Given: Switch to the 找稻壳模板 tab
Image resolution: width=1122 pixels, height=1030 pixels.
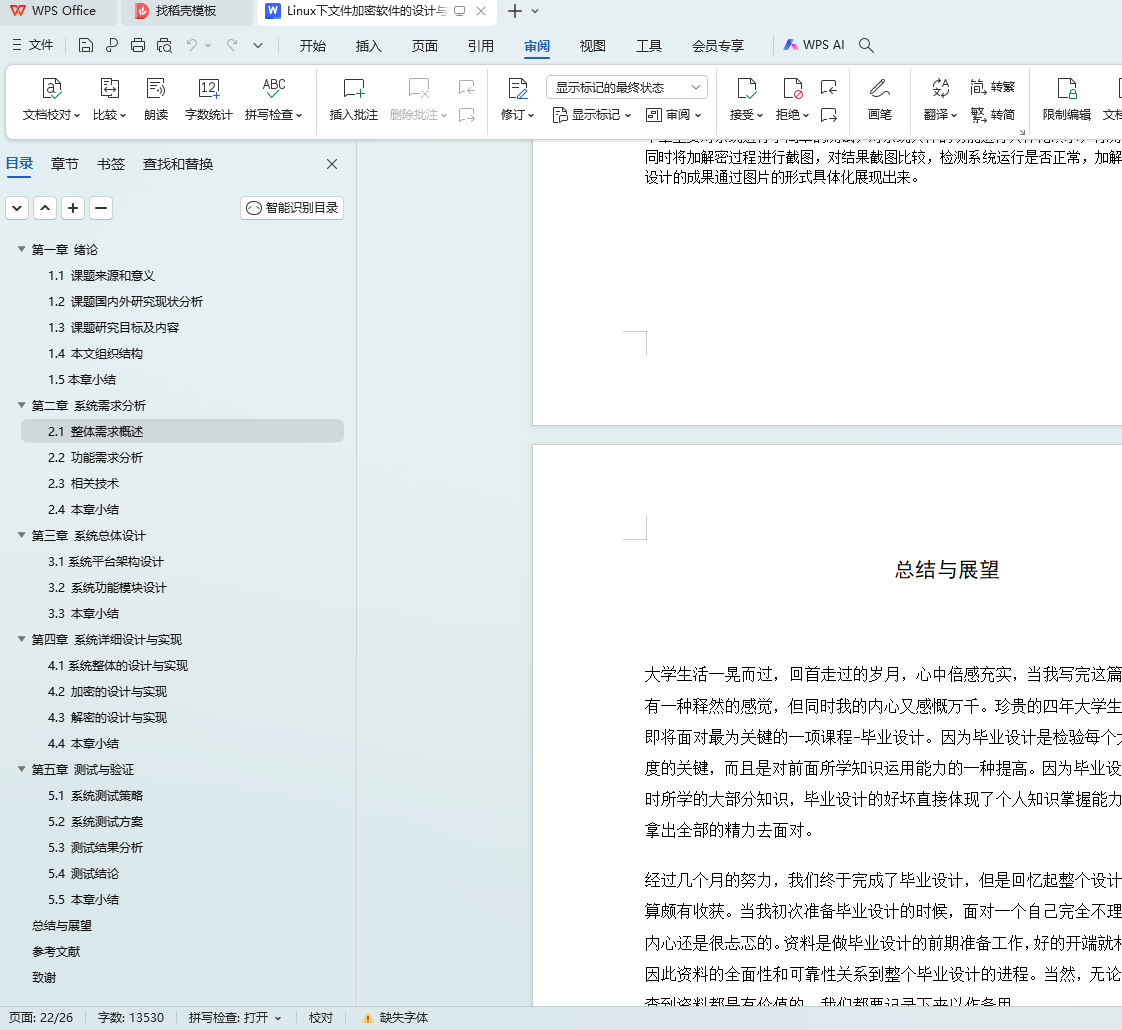Looking at the screenshot, I should 185,11.
